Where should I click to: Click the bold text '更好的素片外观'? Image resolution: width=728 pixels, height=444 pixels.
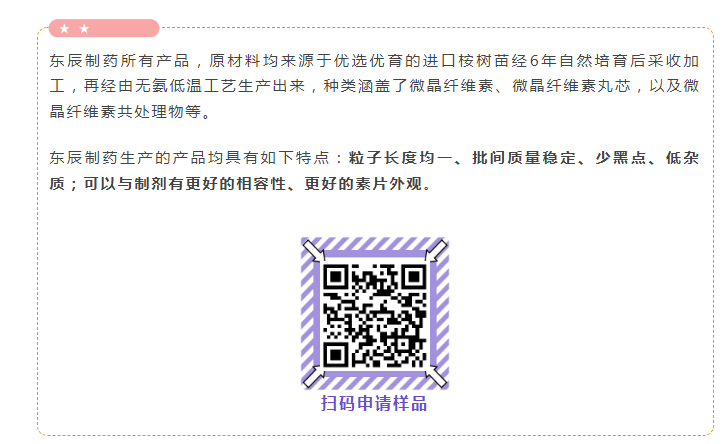pyautogui.click(x=363, y=184)
